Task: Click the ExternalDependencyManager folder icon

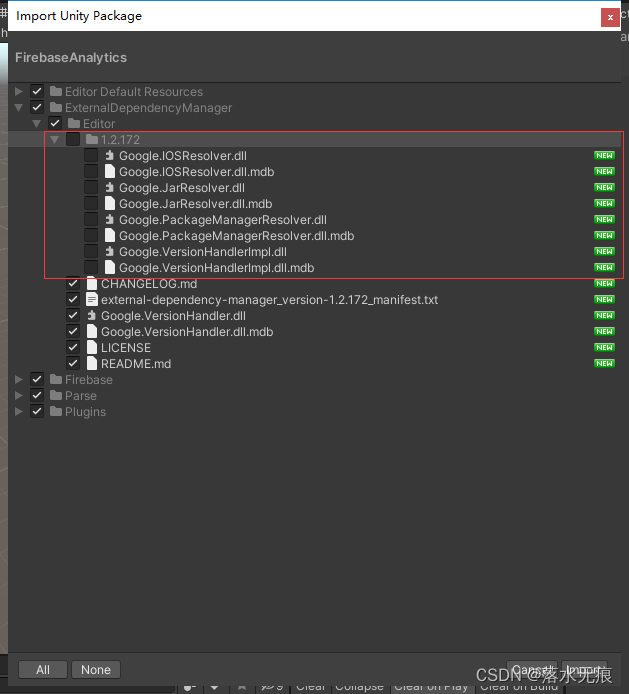Action: coord(56,108)
